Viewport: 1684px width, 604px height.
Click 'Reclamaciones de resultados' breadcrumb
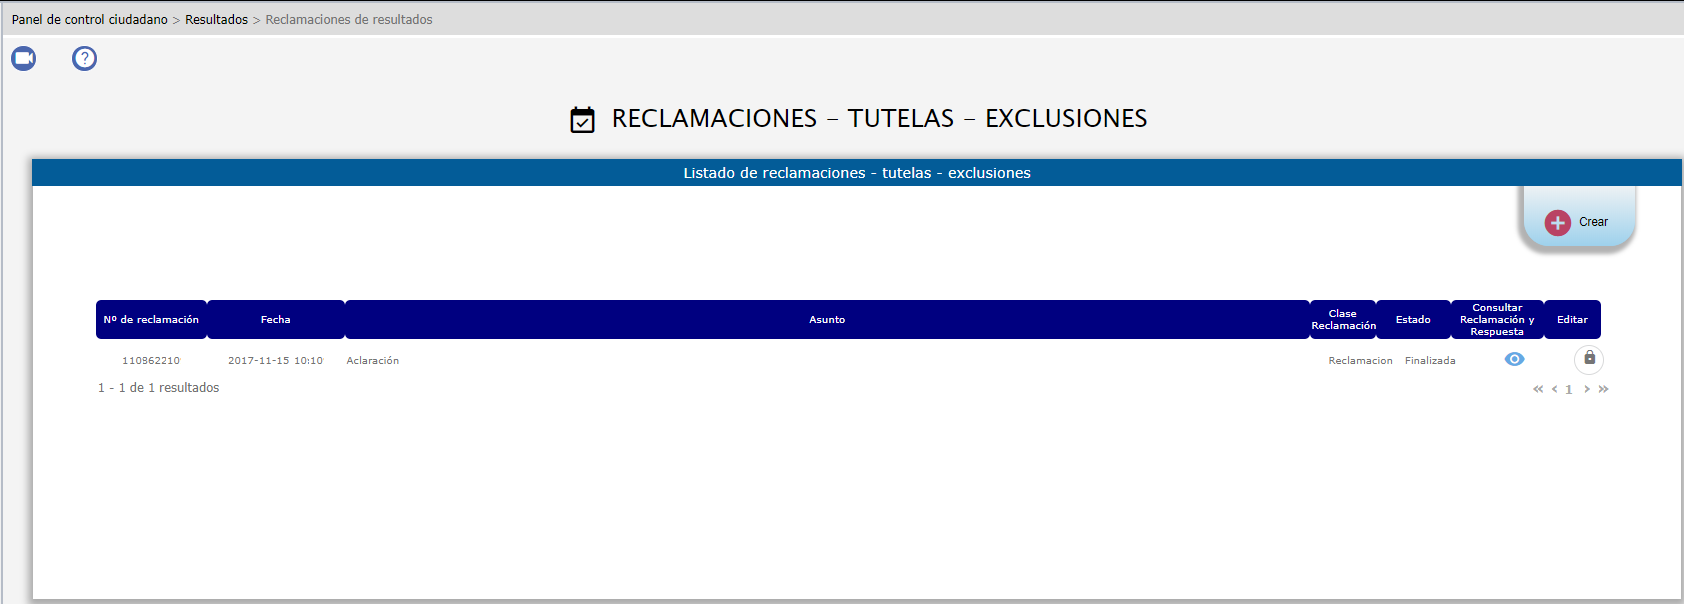[x=349, y=20]
